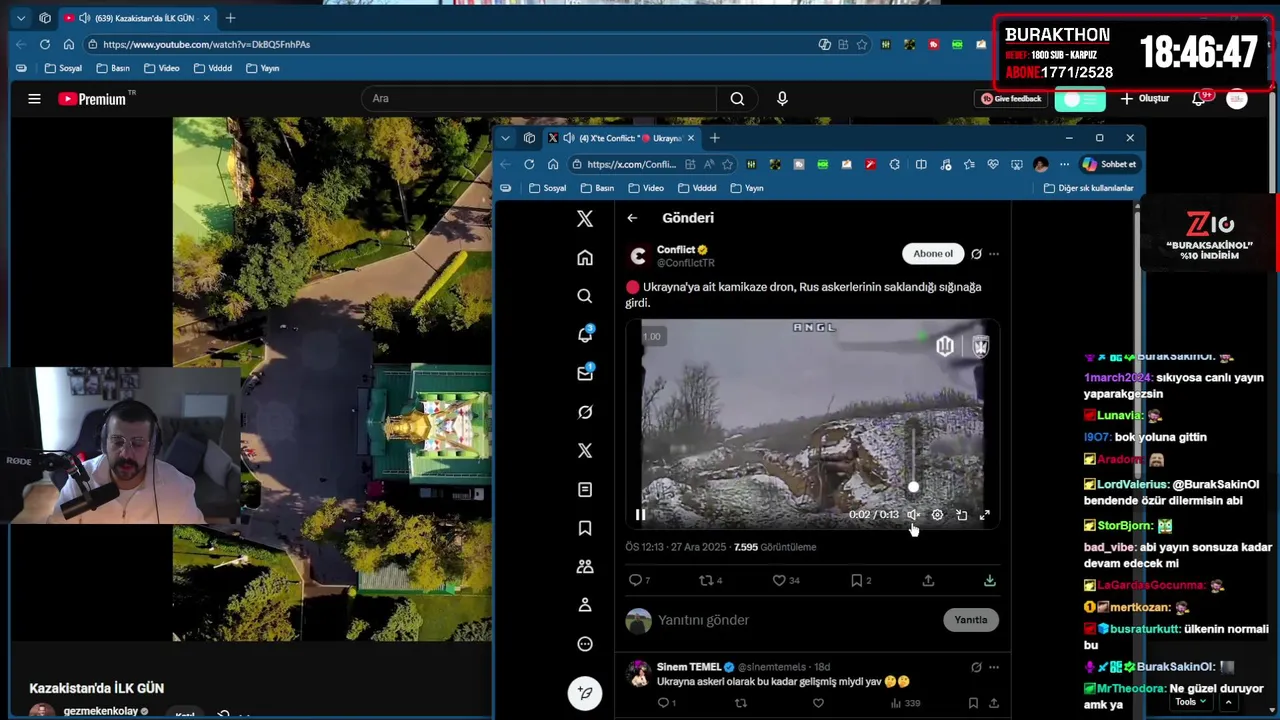Favorite the x.com page with star

coord(728,164)
